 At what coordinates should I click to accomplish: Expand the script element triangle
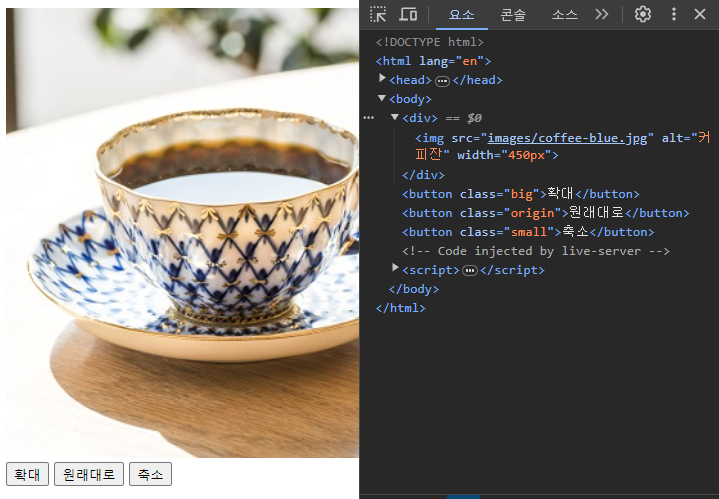pos(395,268)
